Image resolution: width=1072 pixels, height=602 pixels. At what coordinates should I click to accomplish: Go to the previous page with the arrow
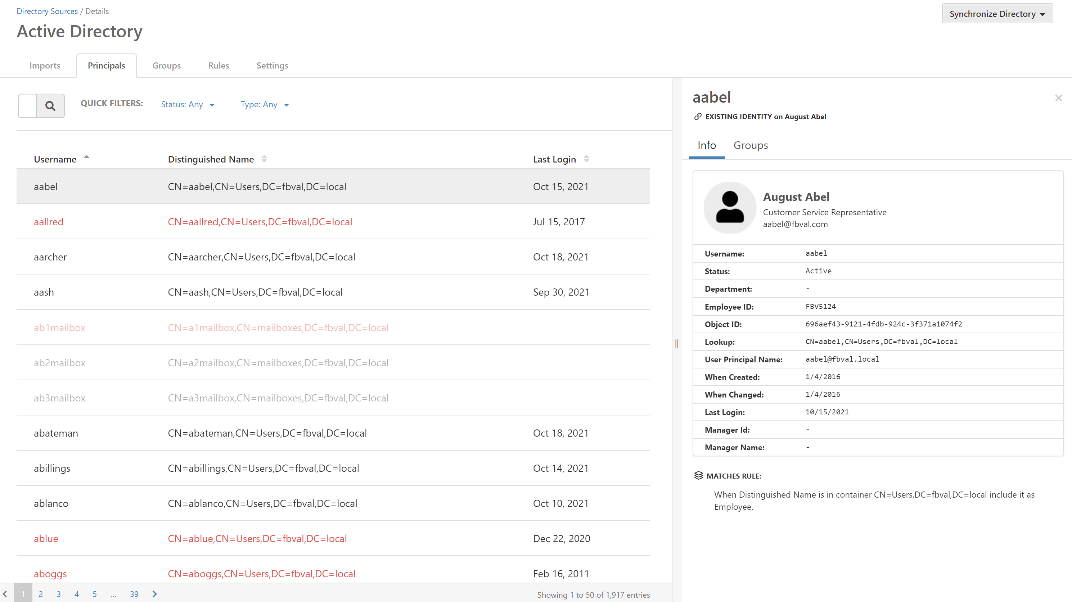[5, 594]
